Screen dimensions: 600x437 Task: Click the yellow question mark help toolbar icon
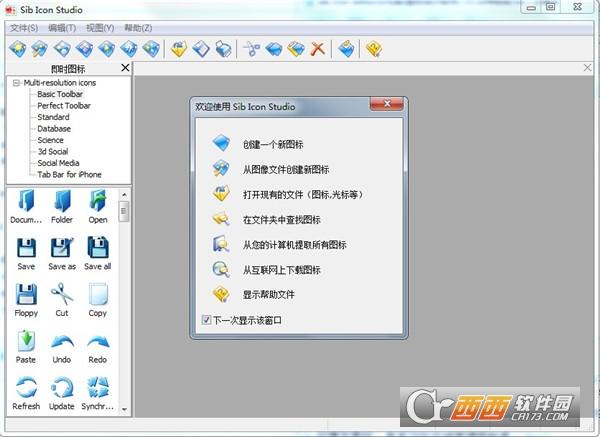374,49
